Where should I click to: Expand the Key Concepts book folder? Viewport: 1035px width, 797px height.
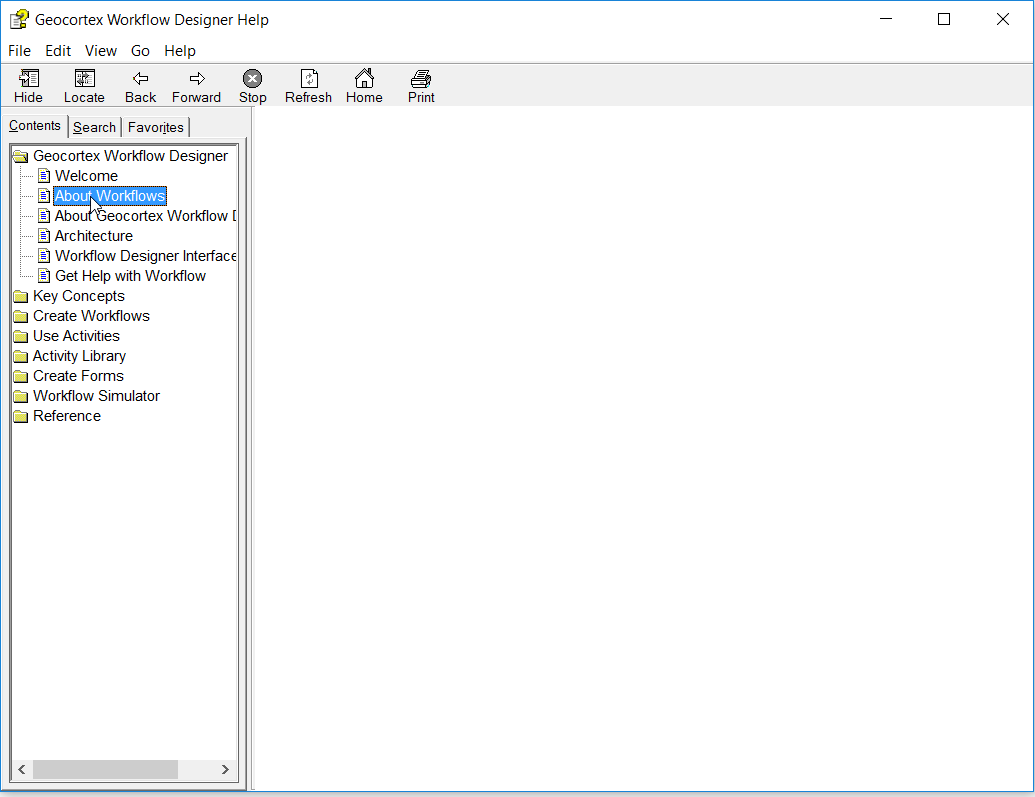(20, 296)
